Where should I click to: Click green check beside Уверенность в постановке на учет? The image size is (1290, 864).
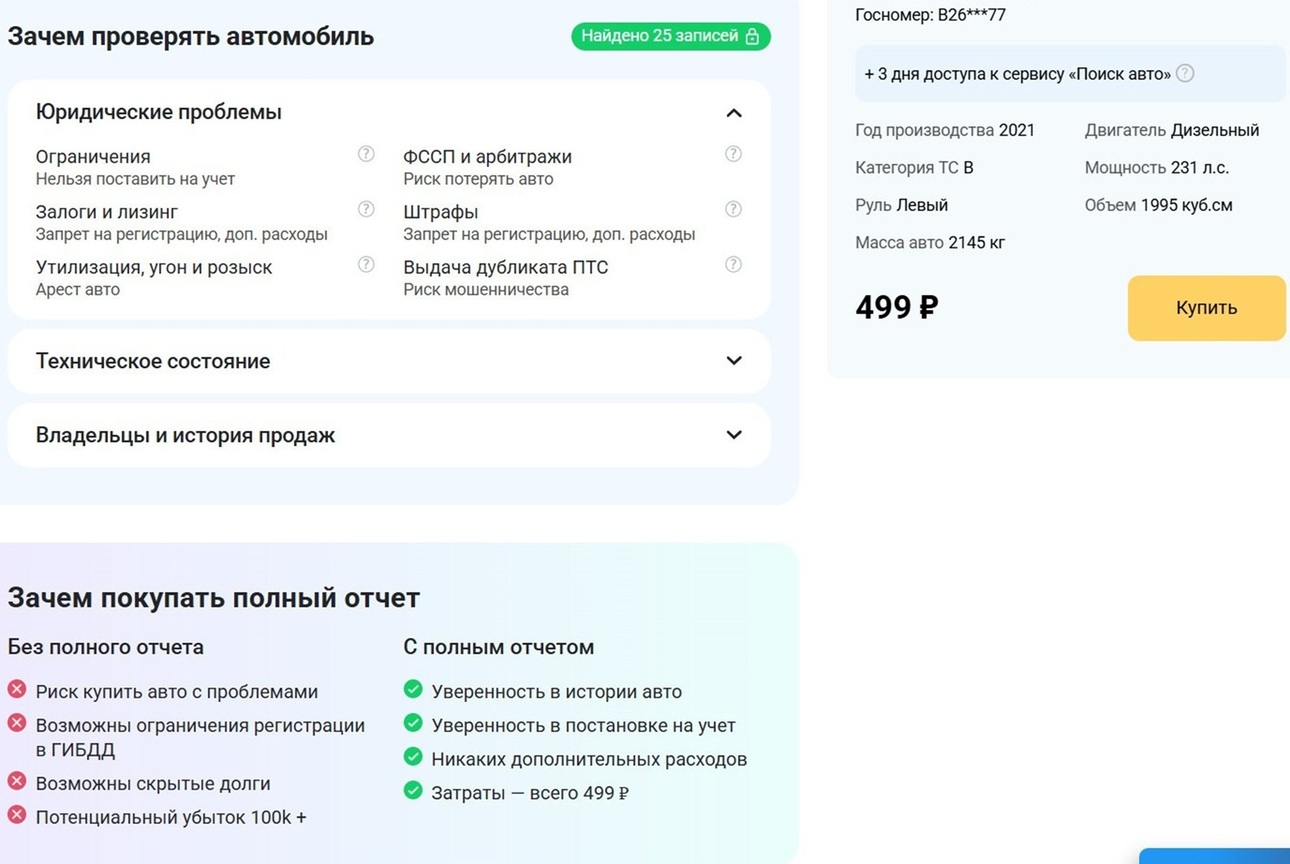click(x=413, y=723)
